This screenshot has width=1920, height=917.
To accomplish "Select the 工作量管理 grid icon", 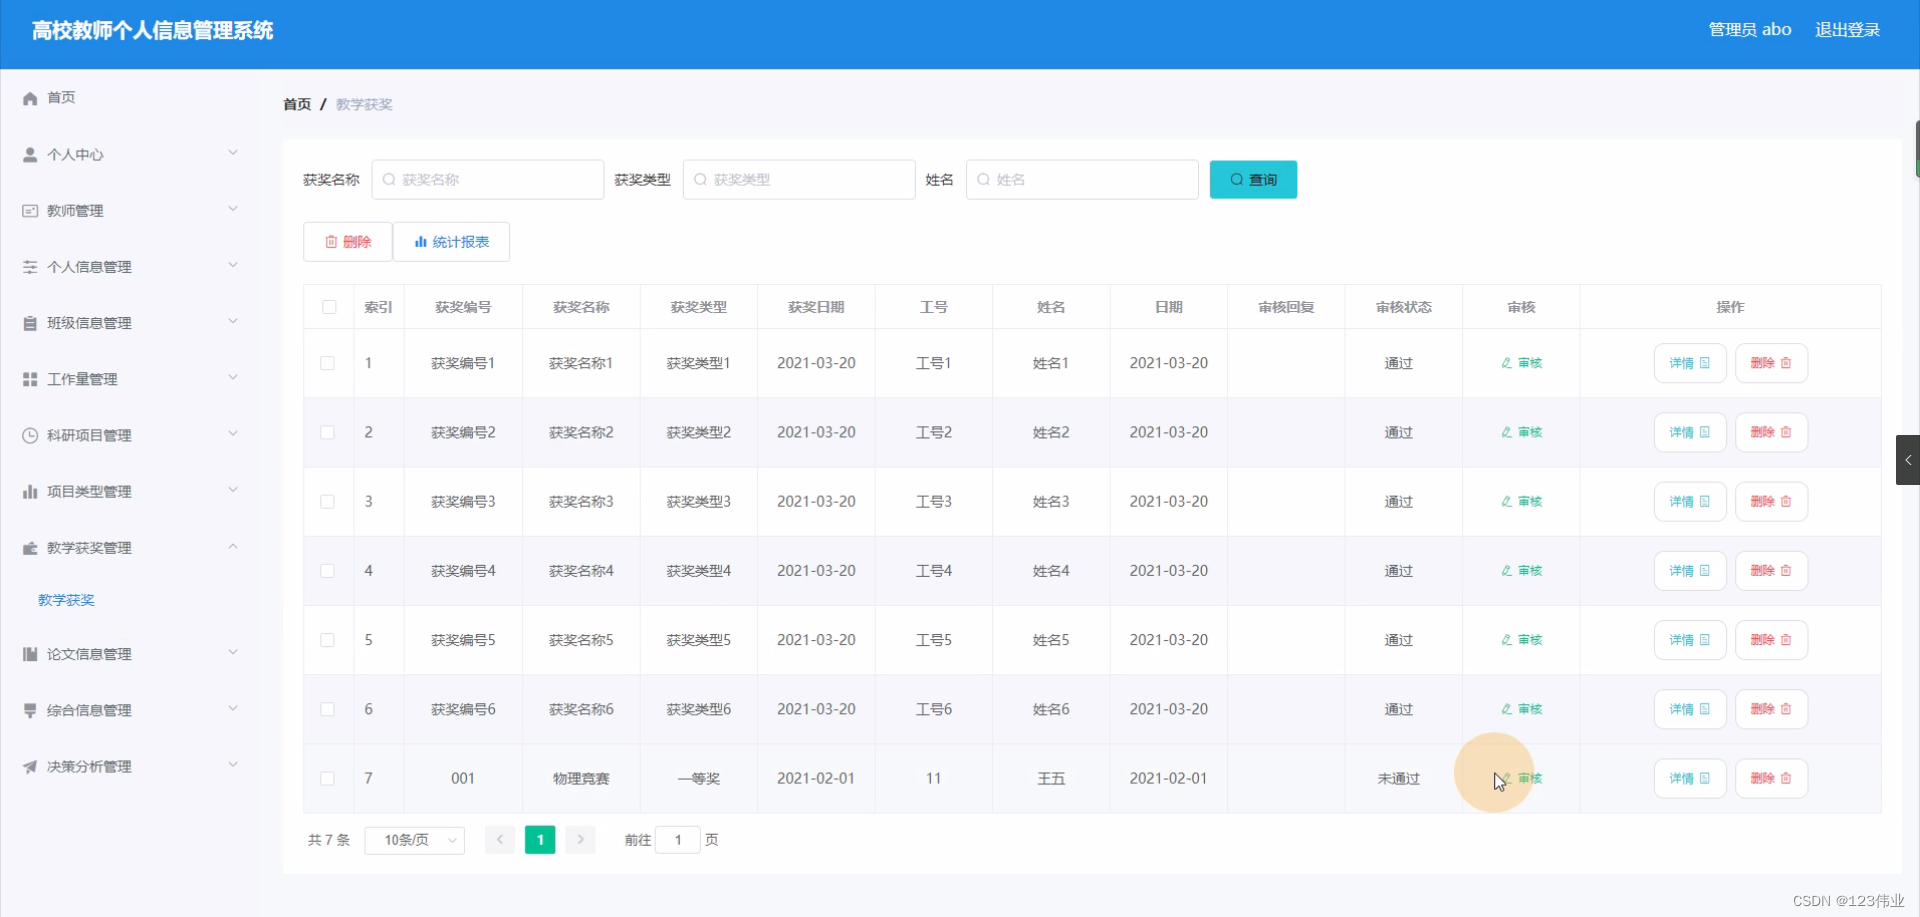I will (29, 379).
